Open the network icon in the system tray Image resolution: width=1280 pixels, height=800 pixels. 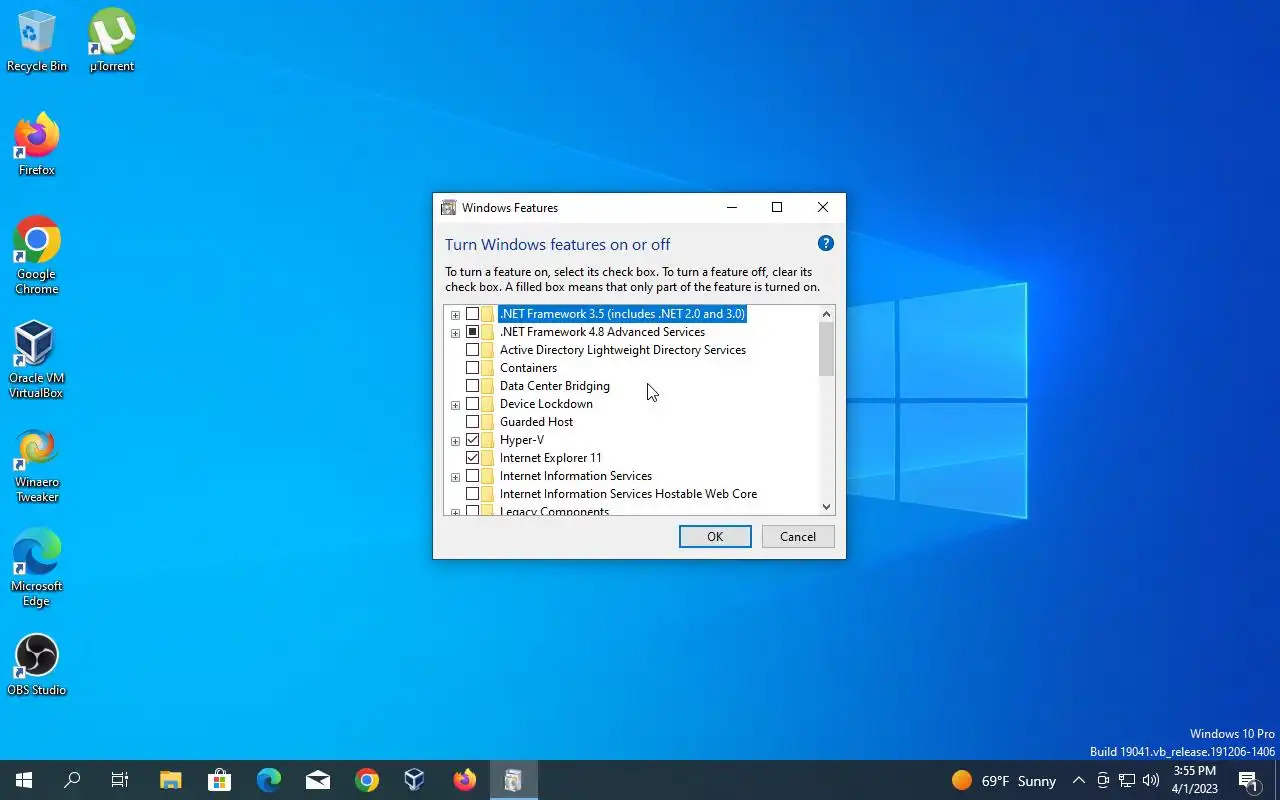coord(1127,780)
